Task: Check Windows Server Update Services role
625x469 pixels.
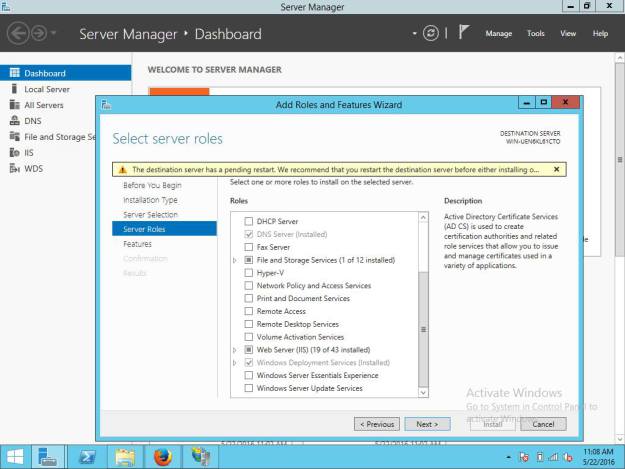Action: pos(248,388)
